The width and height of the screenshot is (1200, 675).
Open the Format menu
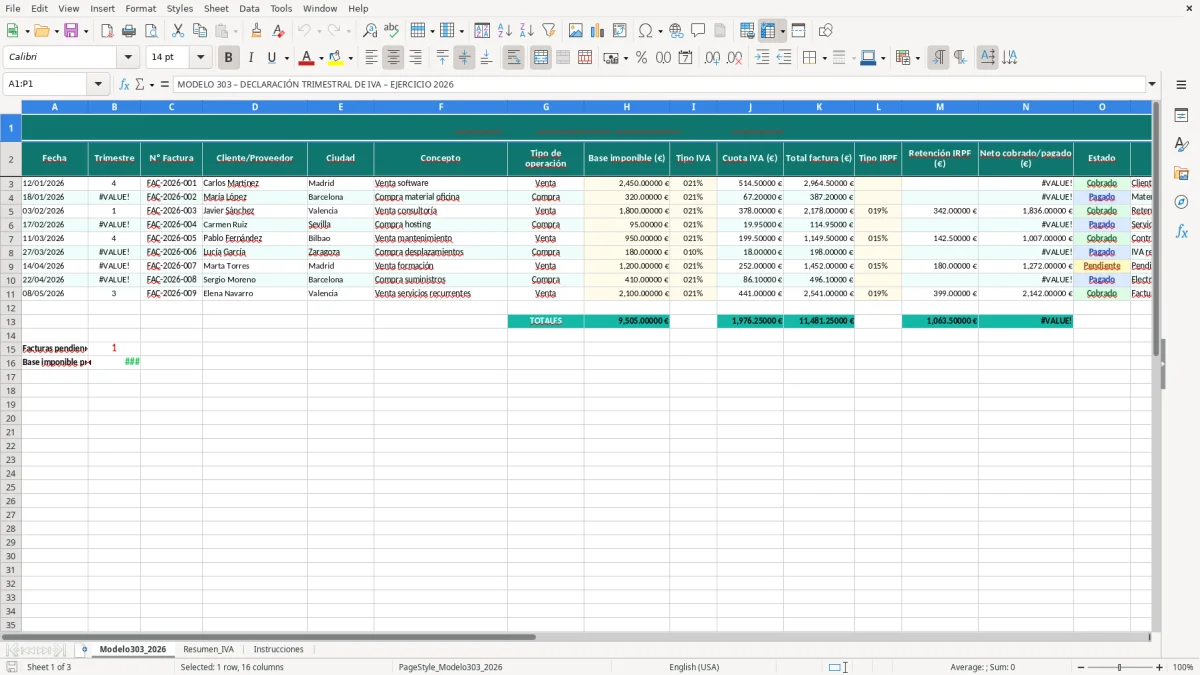point(140,8)
